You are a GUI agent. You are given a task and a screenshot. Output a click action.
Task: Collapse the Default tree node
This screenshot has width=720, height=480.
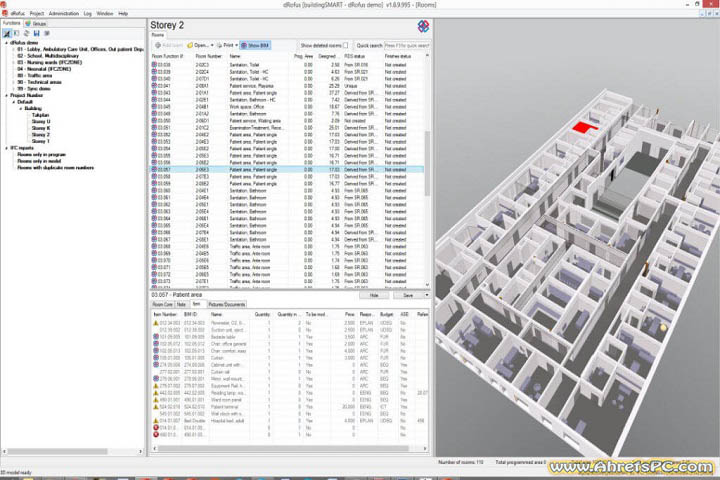[14, 102]
